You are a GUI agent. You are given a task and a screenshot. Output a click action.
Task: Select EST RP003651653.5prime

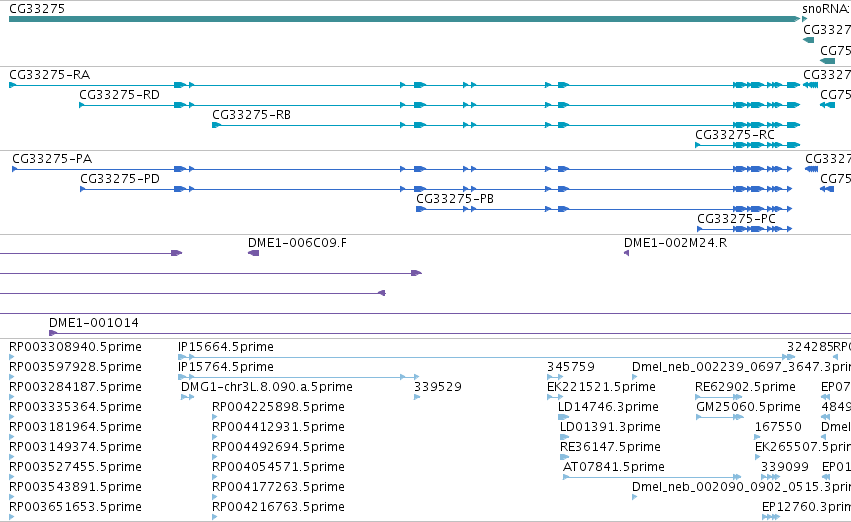75,507
